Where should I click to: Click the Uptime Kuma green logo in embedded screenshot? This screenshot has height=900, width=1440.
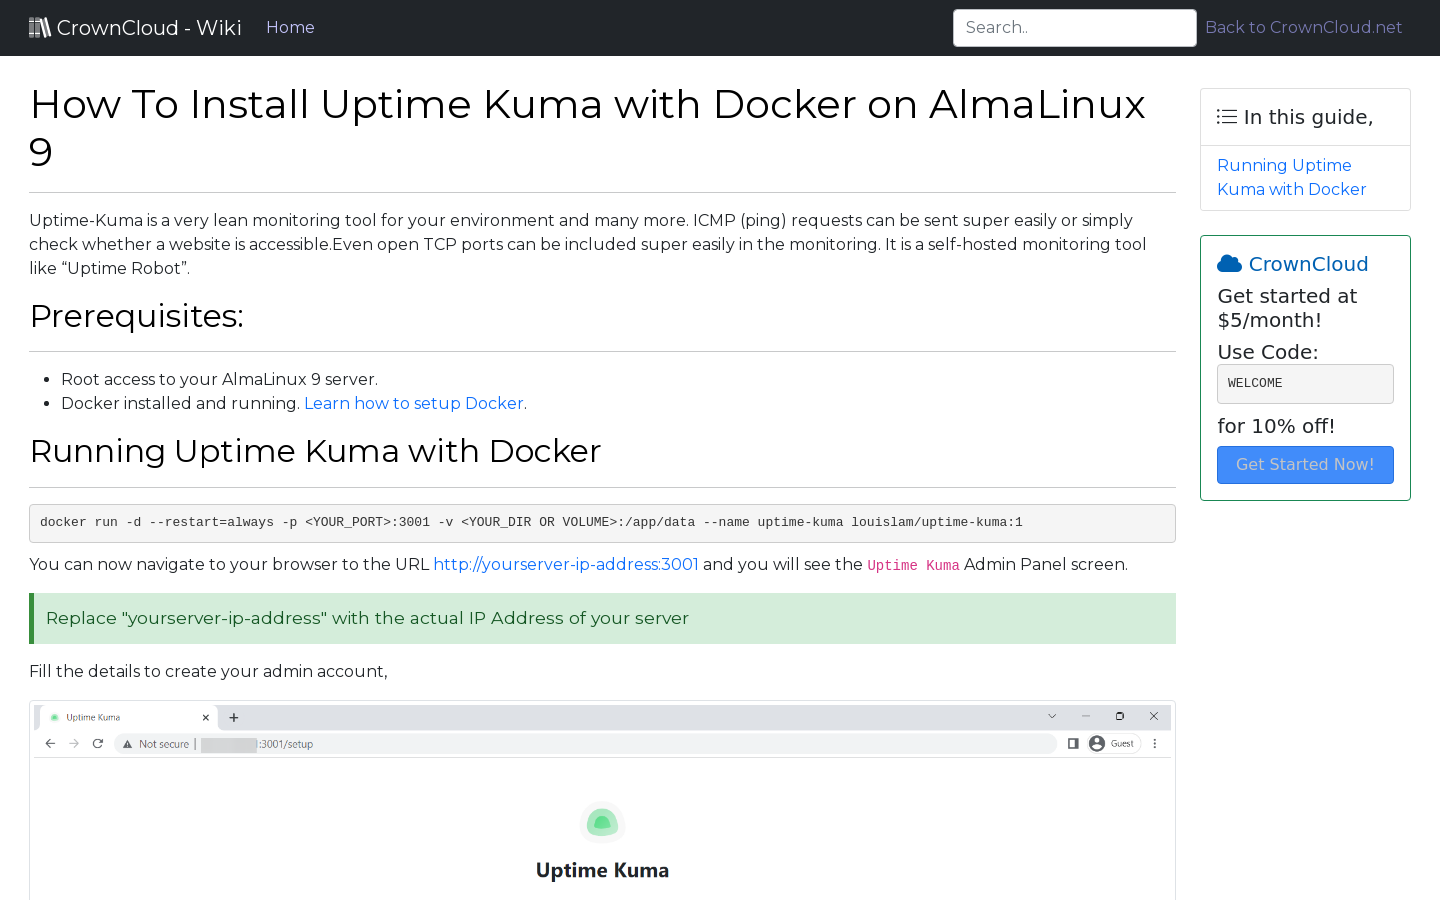[602, 823]
